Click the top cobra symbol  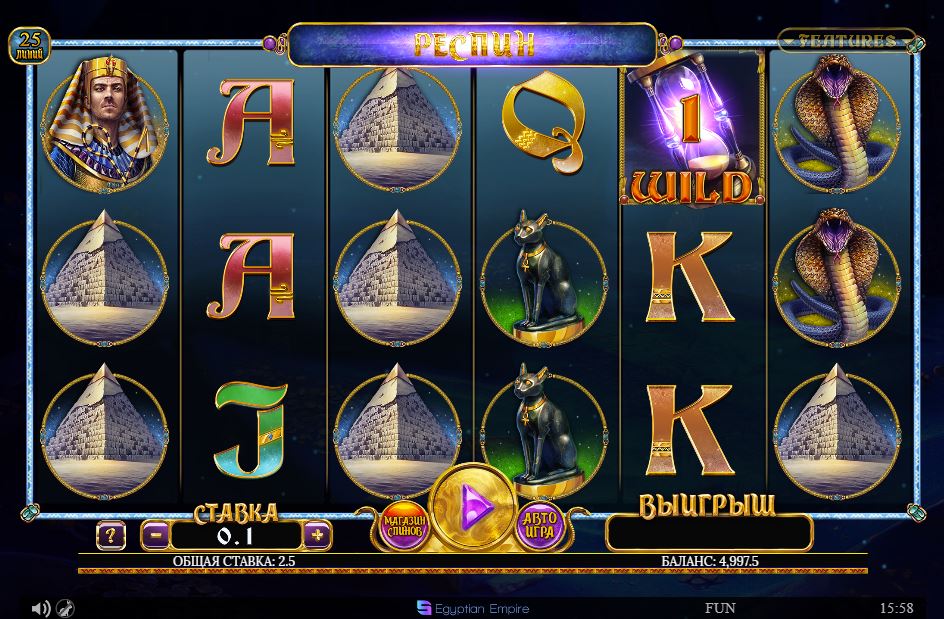837,123
